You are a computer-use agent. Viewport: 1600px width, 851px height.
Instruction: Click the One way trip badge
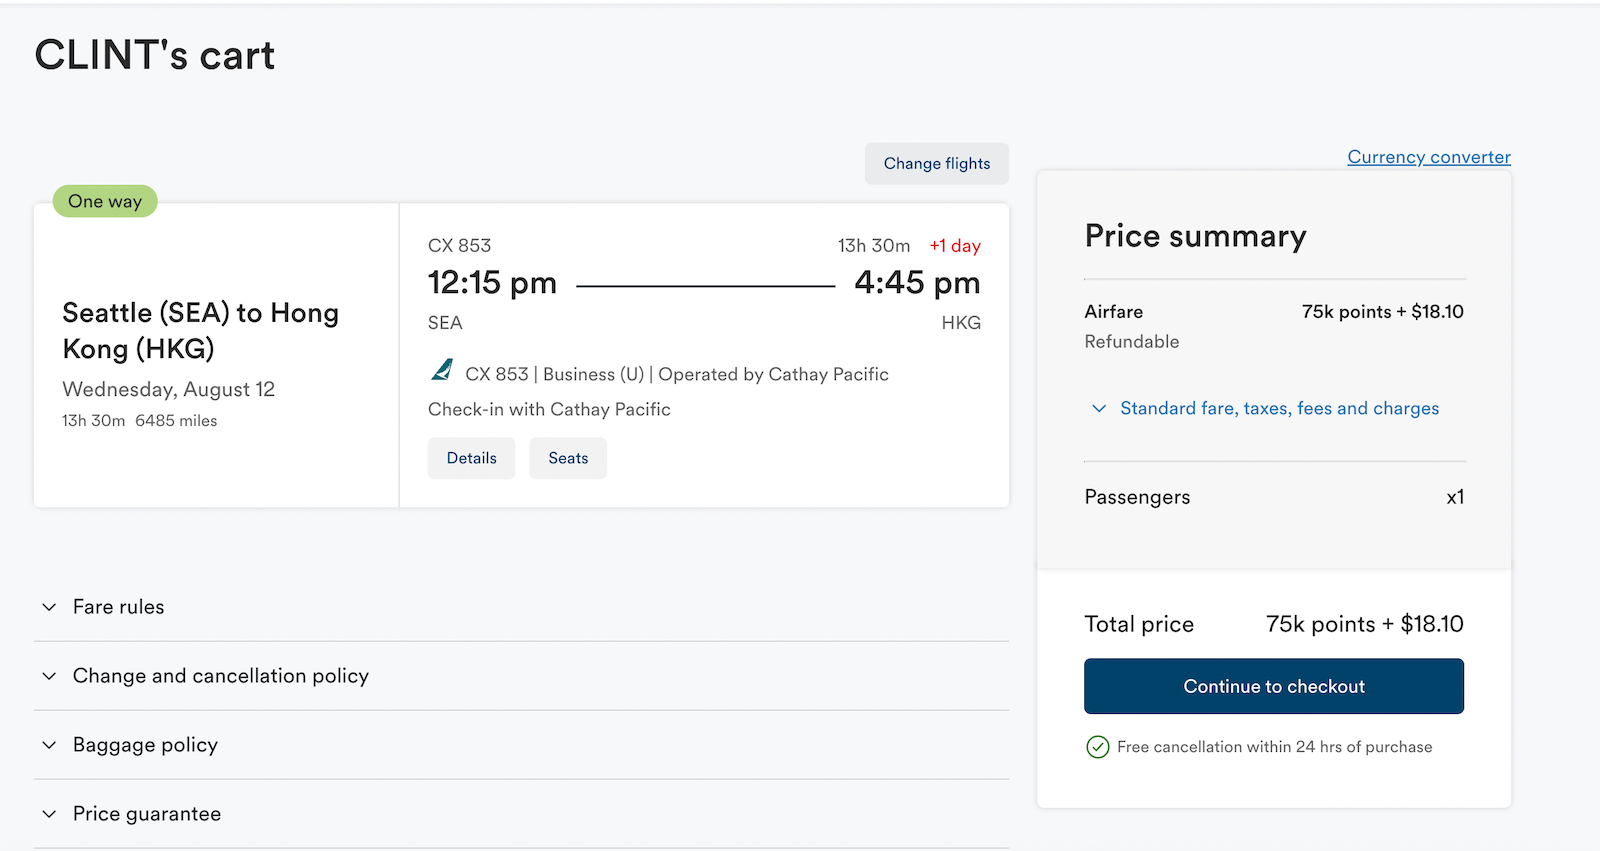coord(105,201)
